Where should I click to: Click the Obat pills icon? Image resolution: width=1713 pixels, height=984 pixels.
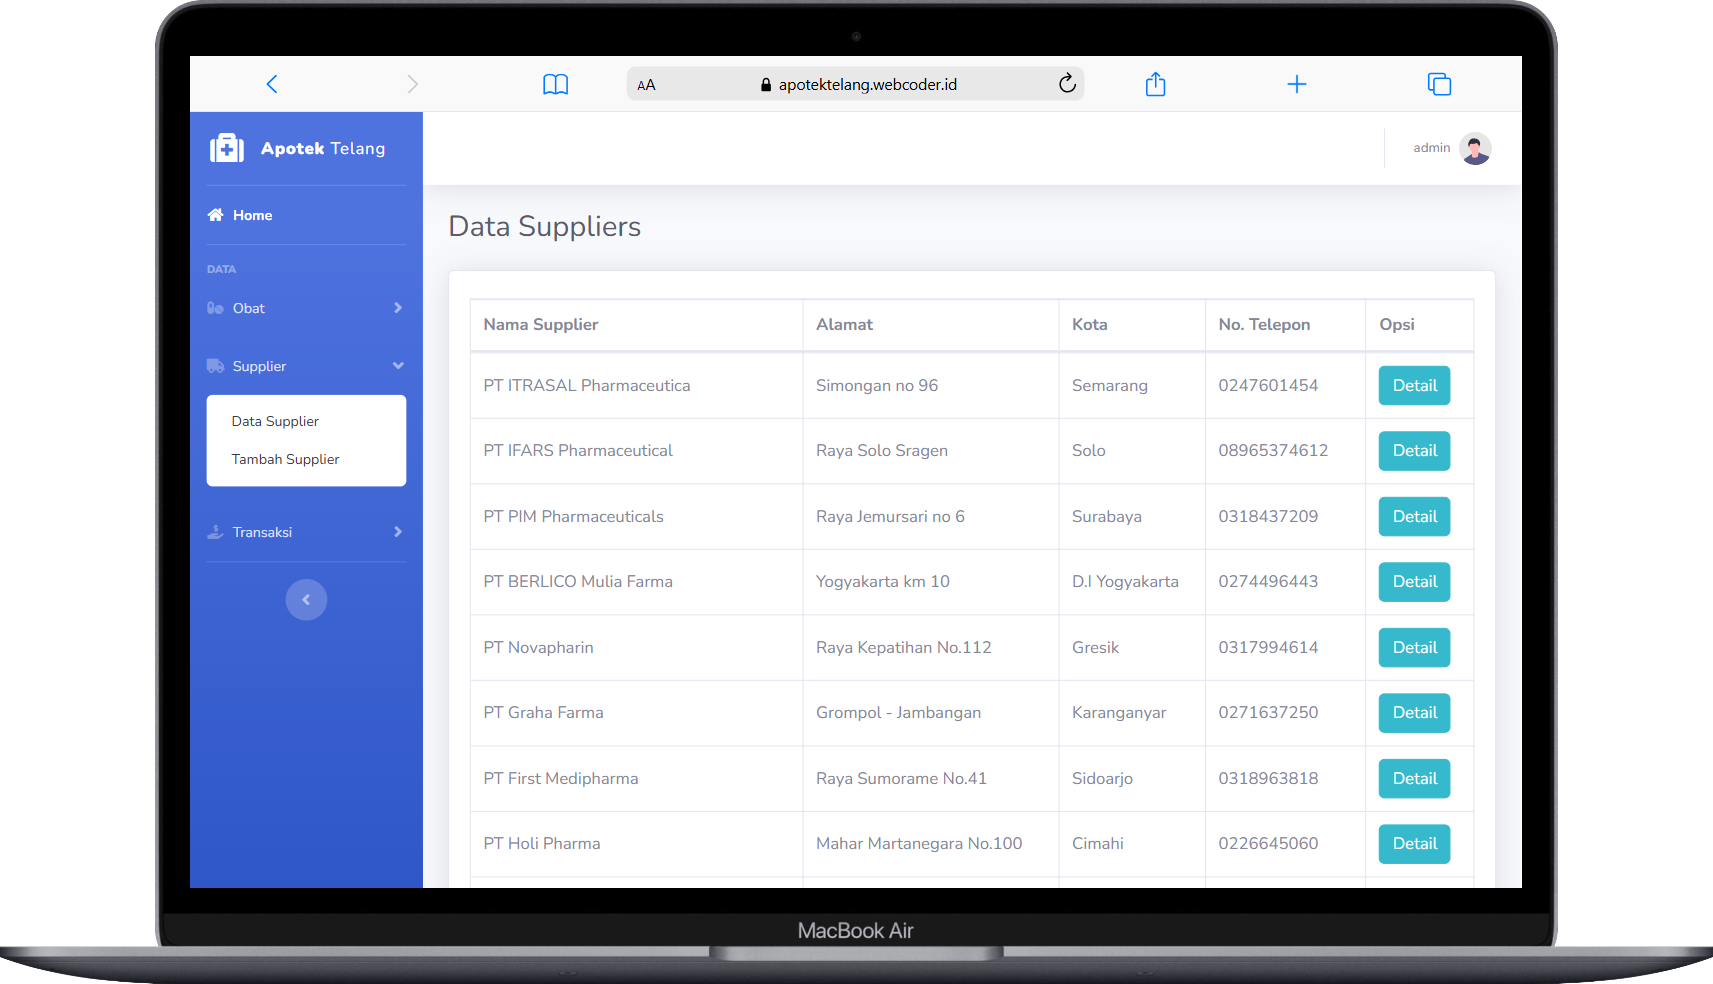(x=215, y=308)
